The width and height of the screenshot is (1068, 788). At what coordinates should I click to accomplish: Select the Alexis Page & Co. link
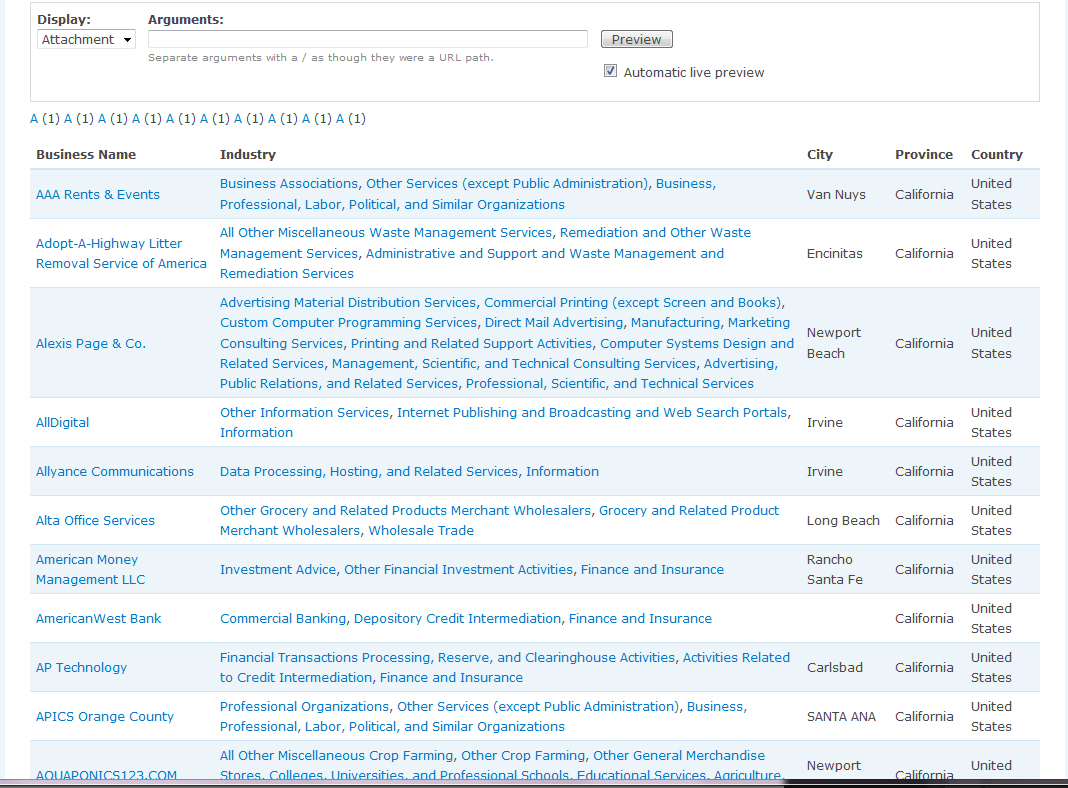click(x=91, y=344)
